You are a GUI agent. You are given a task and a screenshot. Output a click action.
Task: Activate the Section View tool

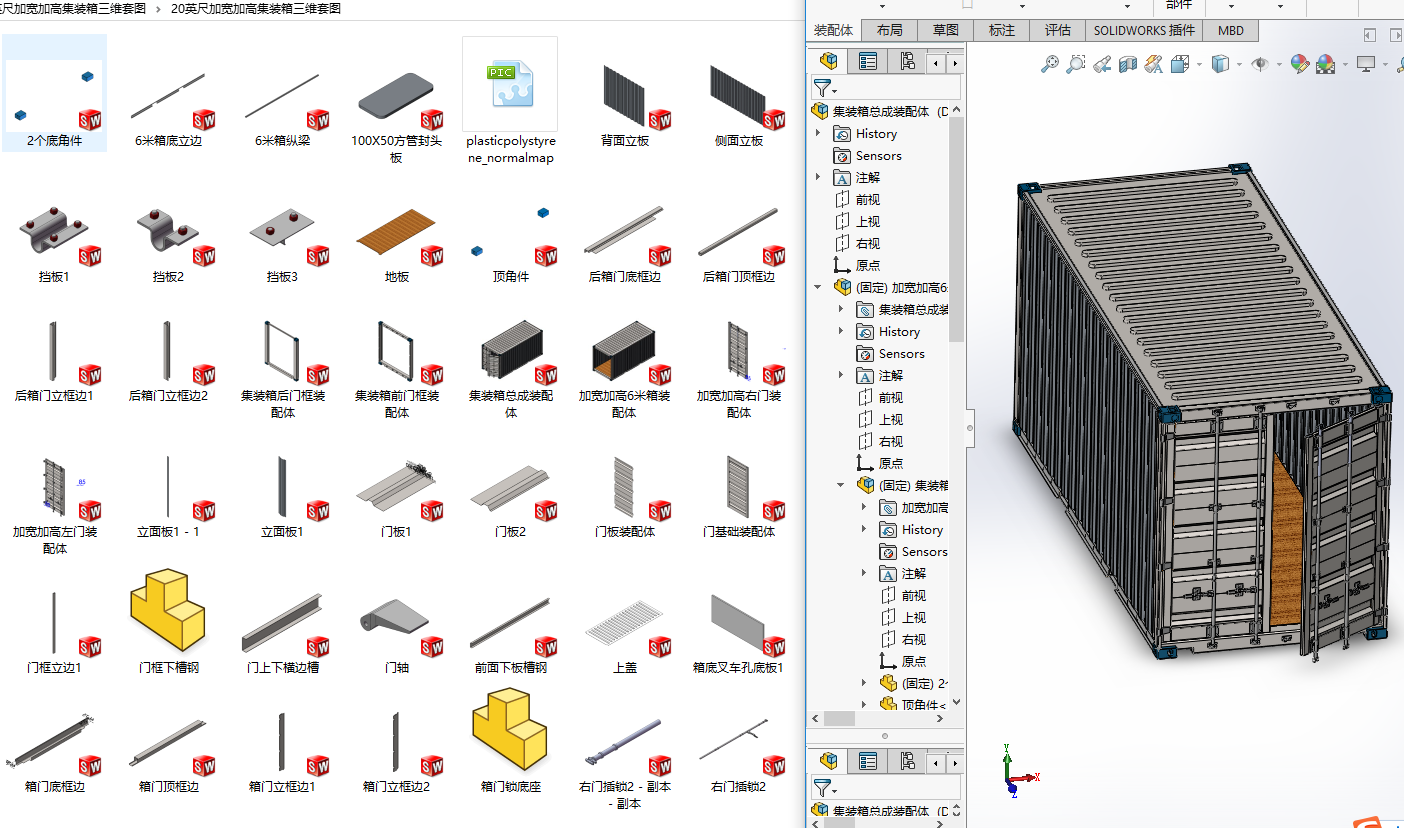tap(1128, 64)
